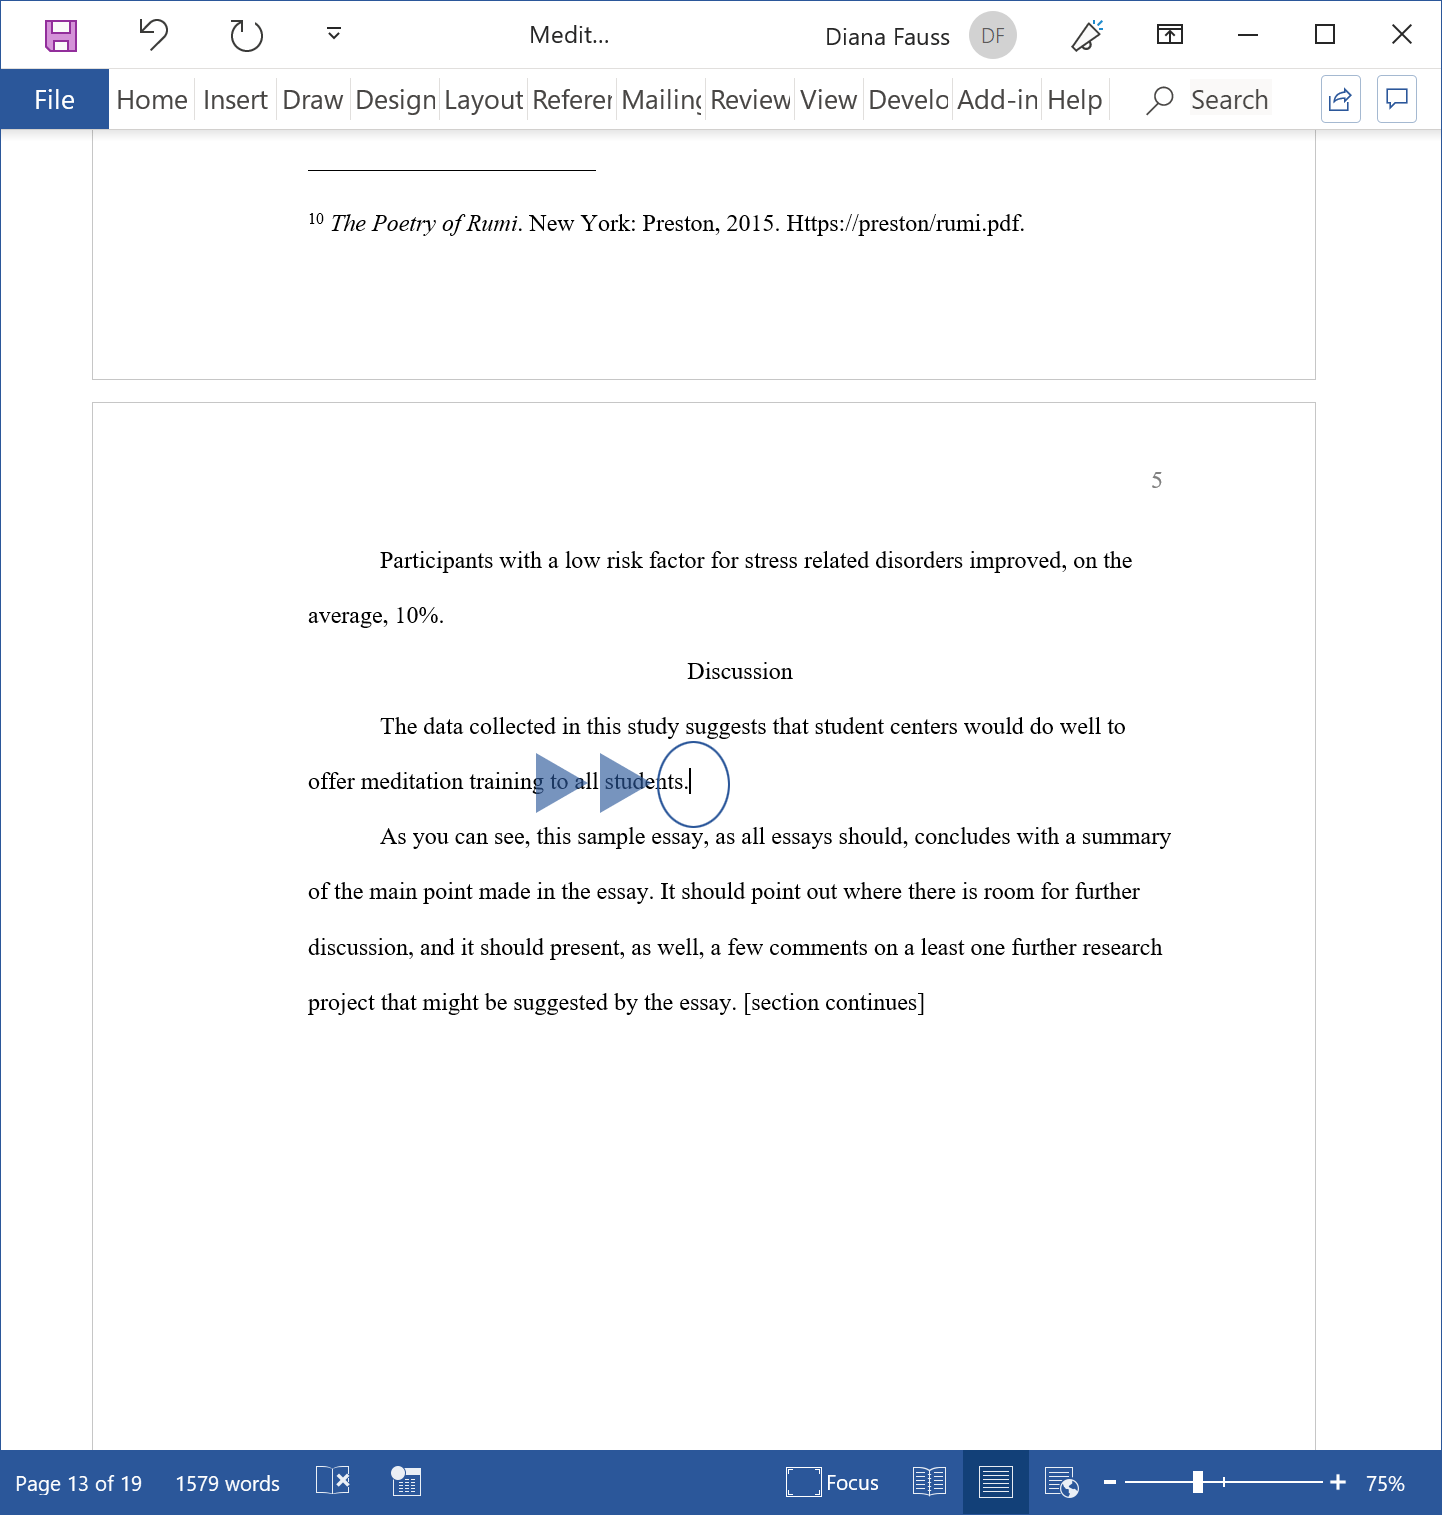Viewport: 1442px width, 1515px height.
Task: Open zoom dialog via 75% level
Action: click(x=1385, y=1483)
